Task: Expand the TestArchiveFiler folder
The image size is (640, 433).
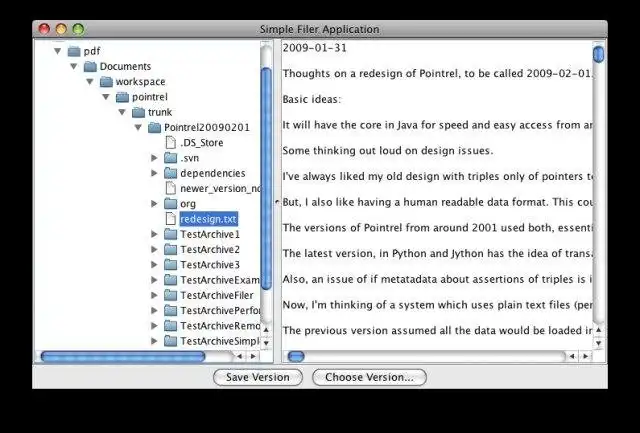Action: click(x=154, y=295)
